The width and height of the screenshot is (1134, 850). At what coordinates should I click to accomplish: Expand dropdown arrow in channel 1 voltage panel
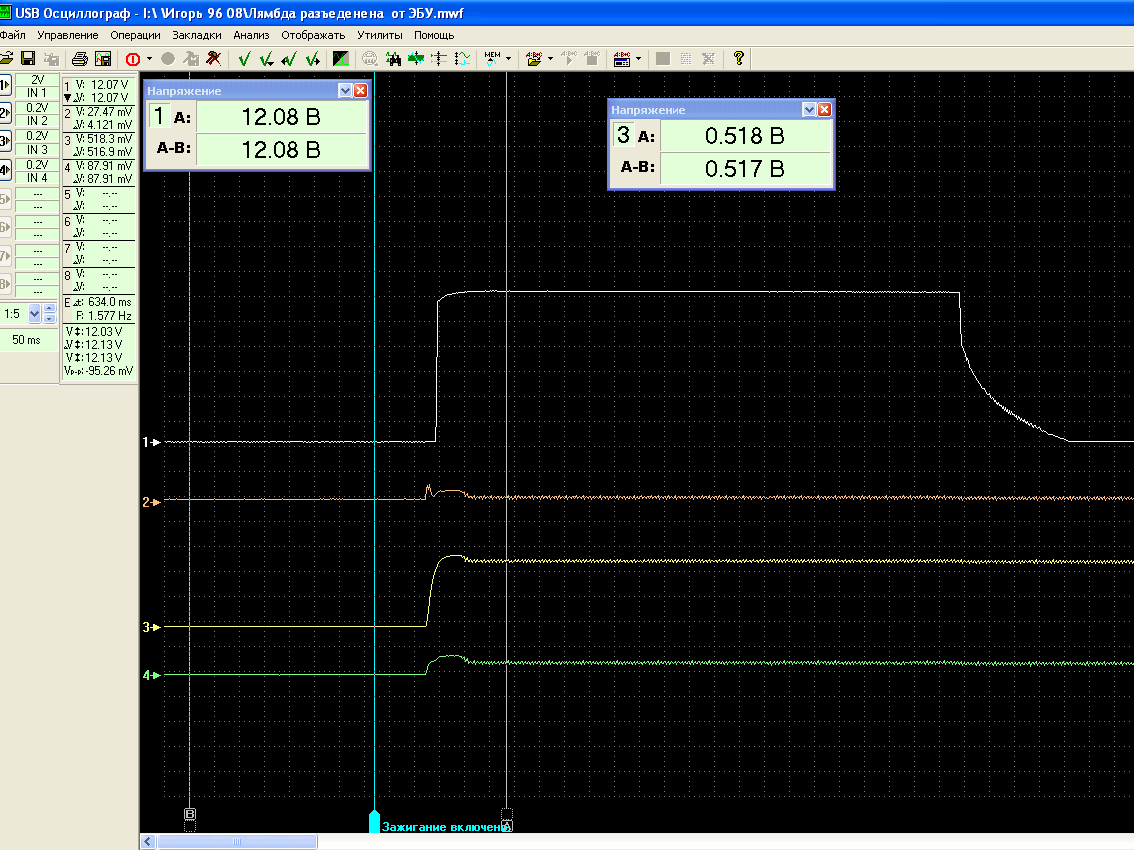click(x=345, y=90)
